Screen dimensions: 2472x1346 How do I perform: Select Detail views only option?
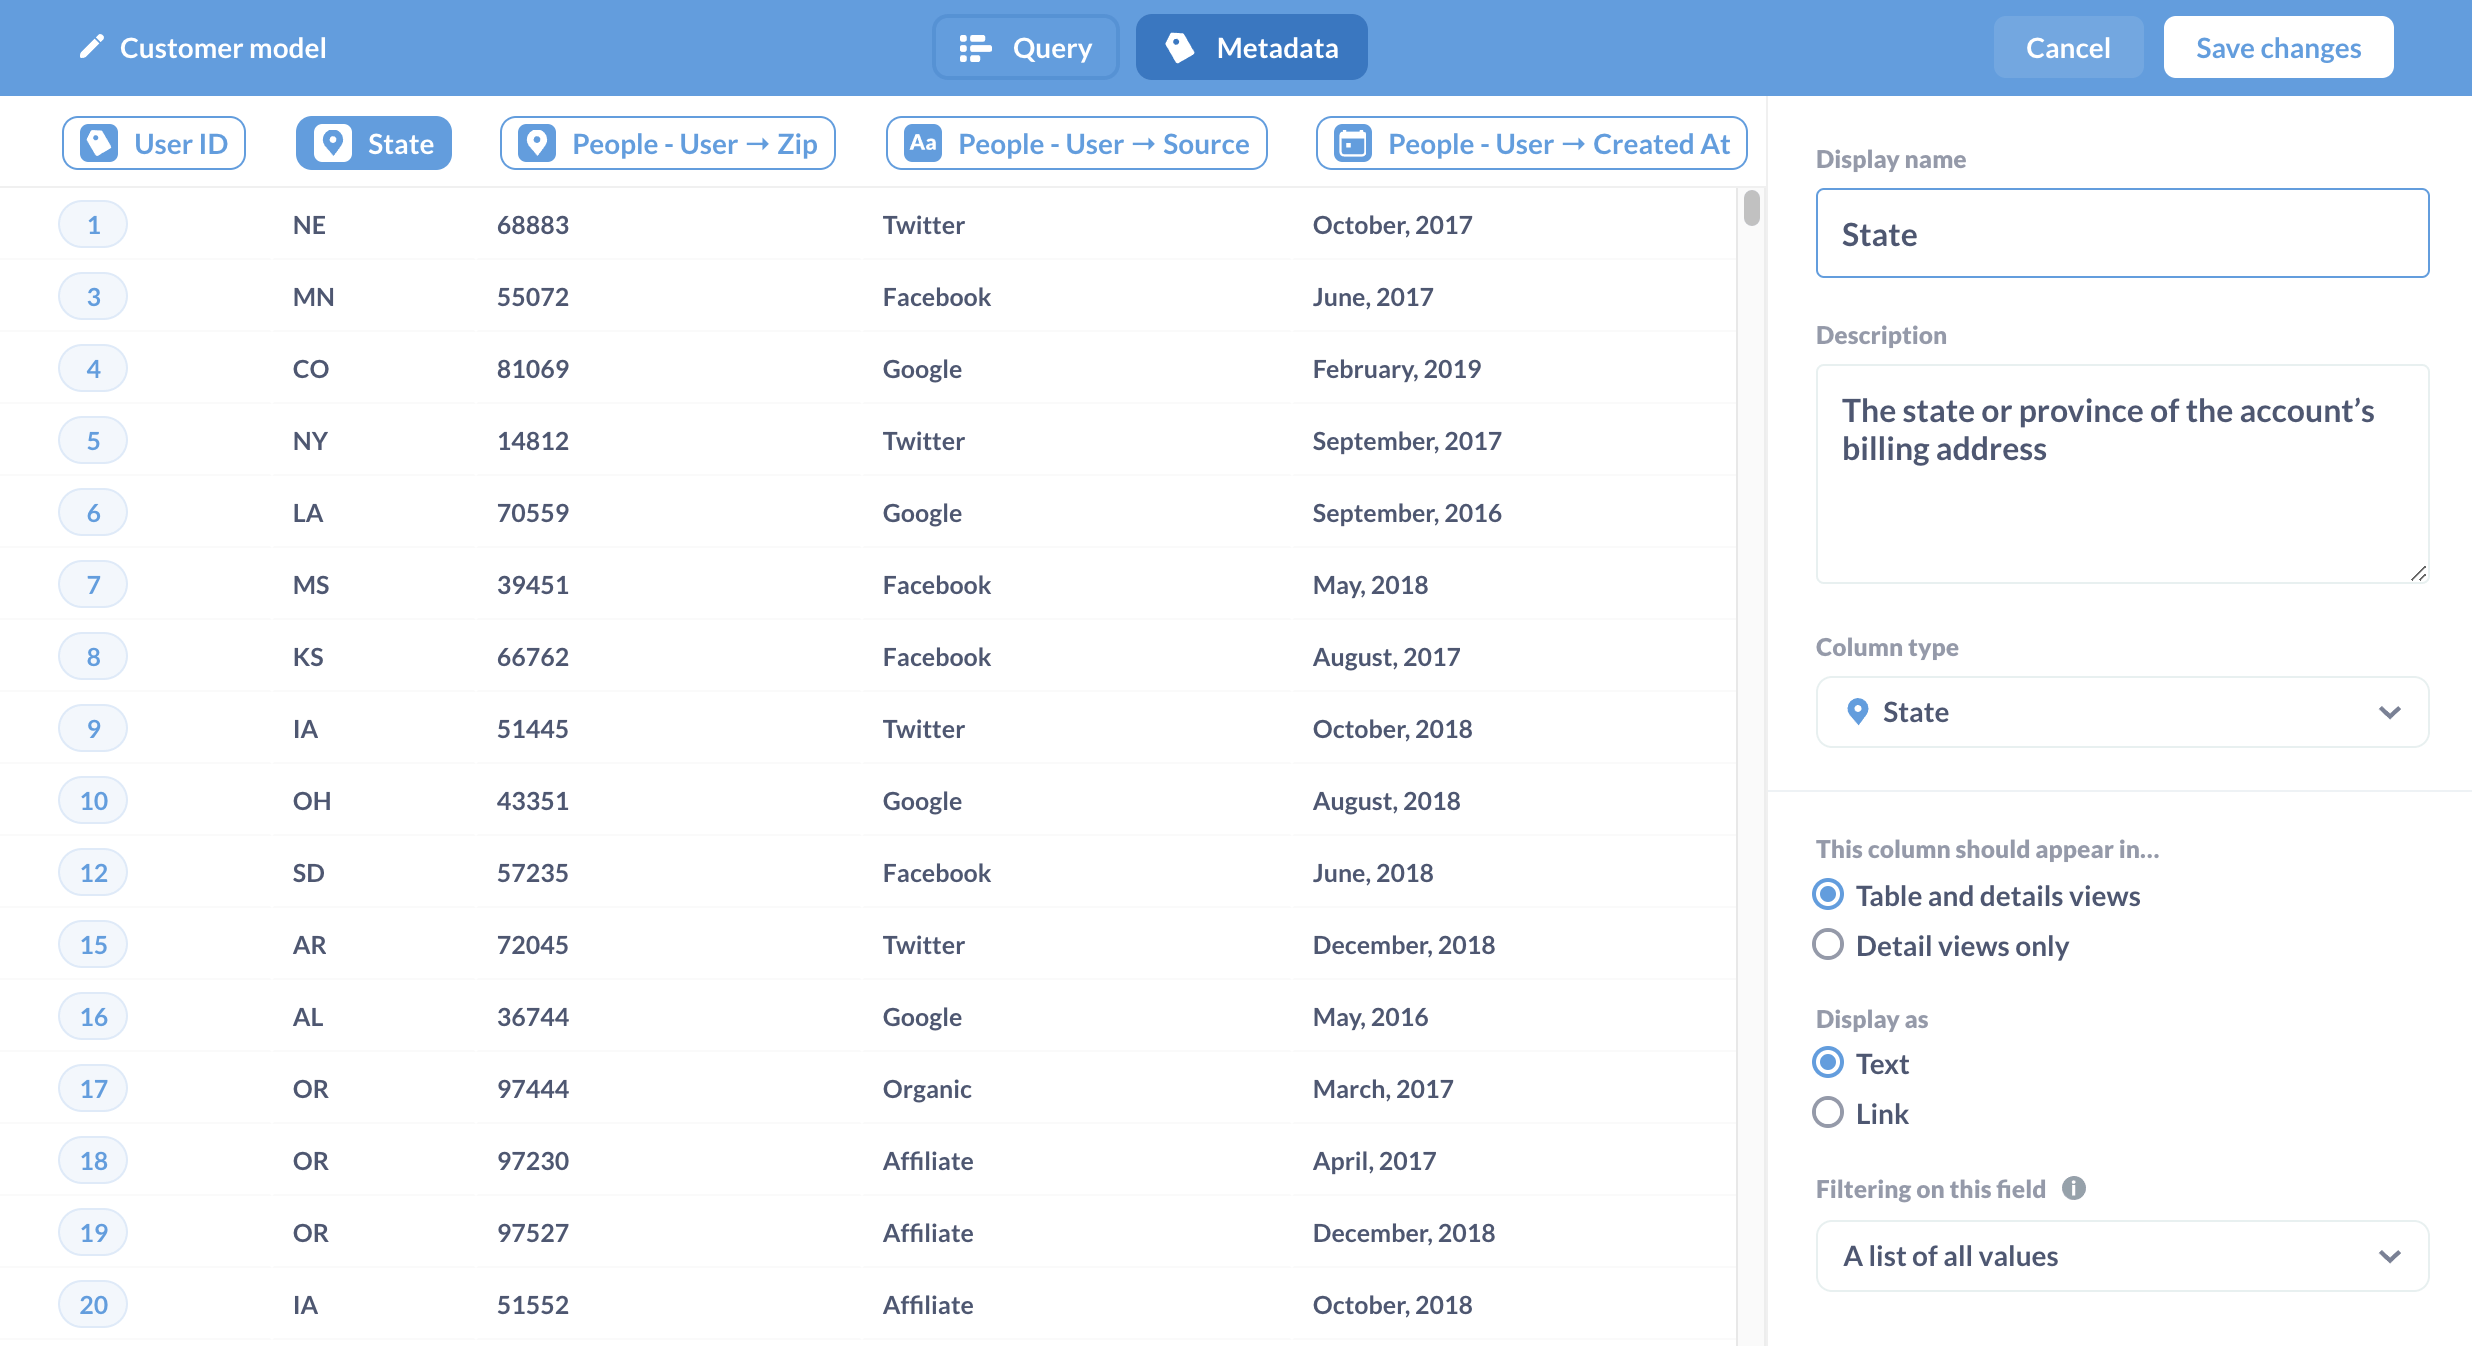(1828, 945)
